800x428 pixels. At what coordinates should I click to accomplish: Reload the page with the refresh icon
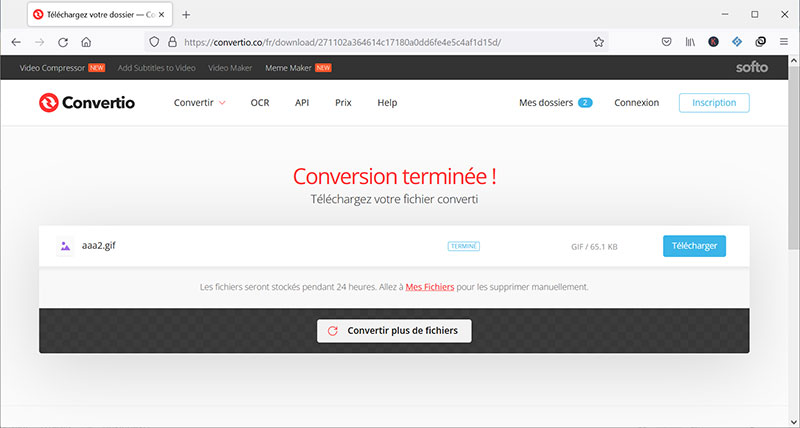point(63,42)
